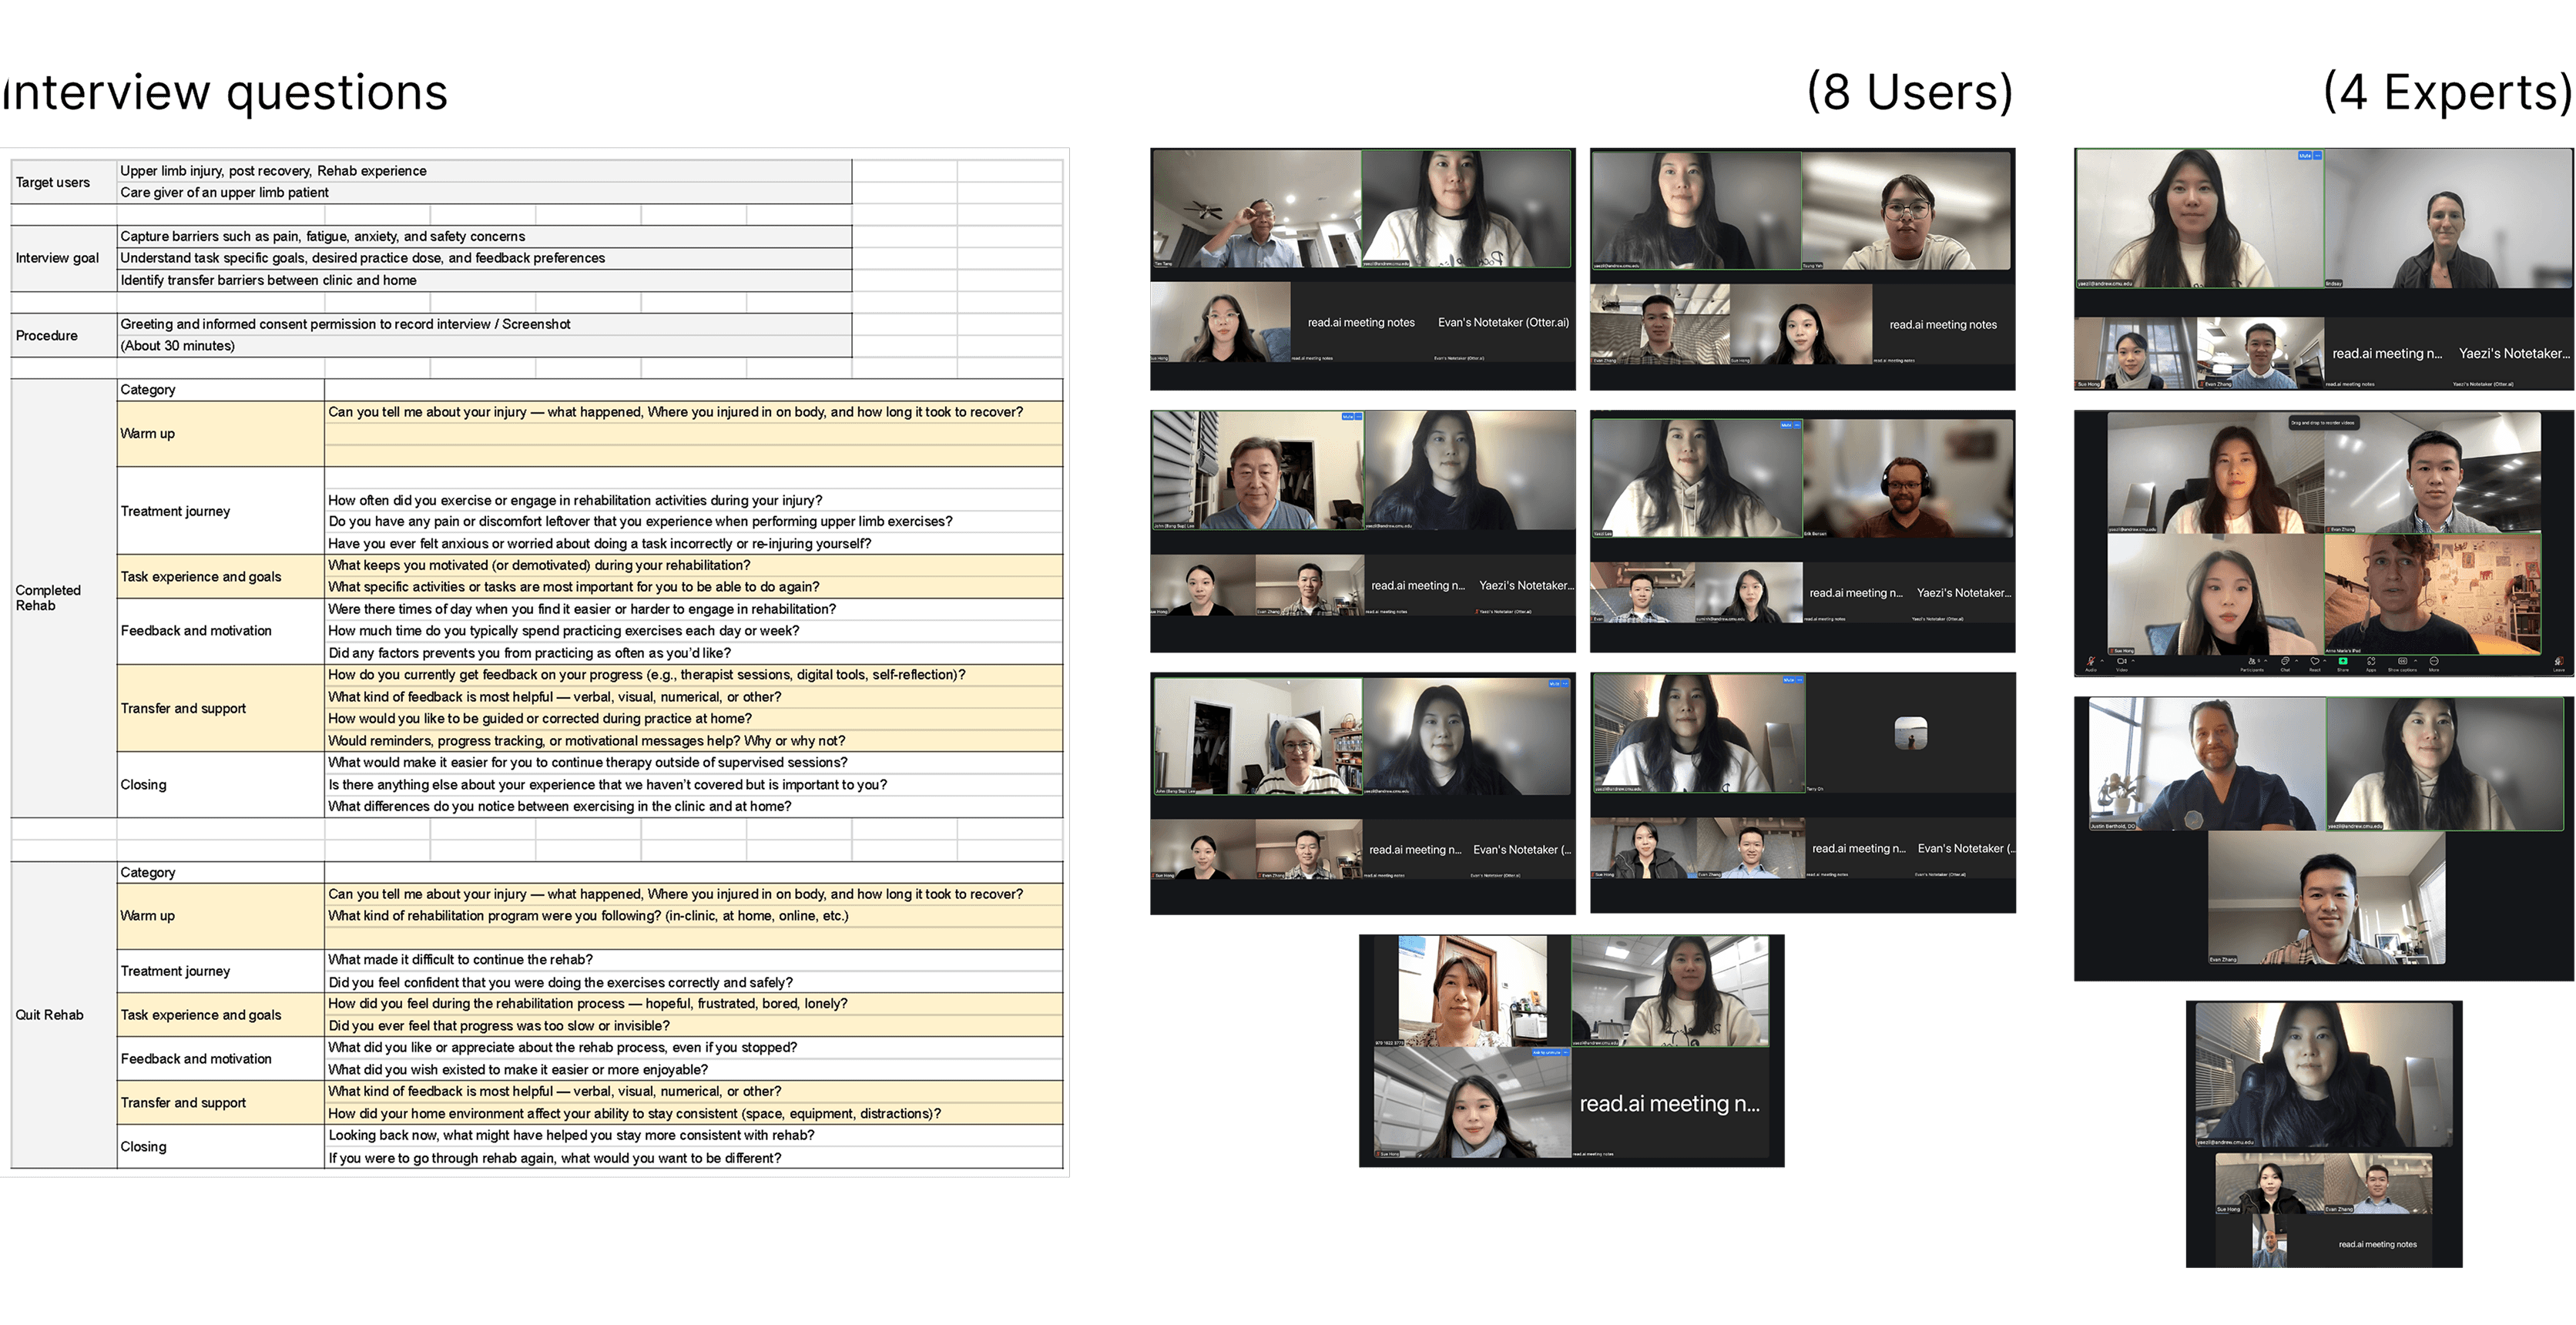
Task: Click the ellipsis button beside Mute near lindsay
Action: click(2318, 156)
